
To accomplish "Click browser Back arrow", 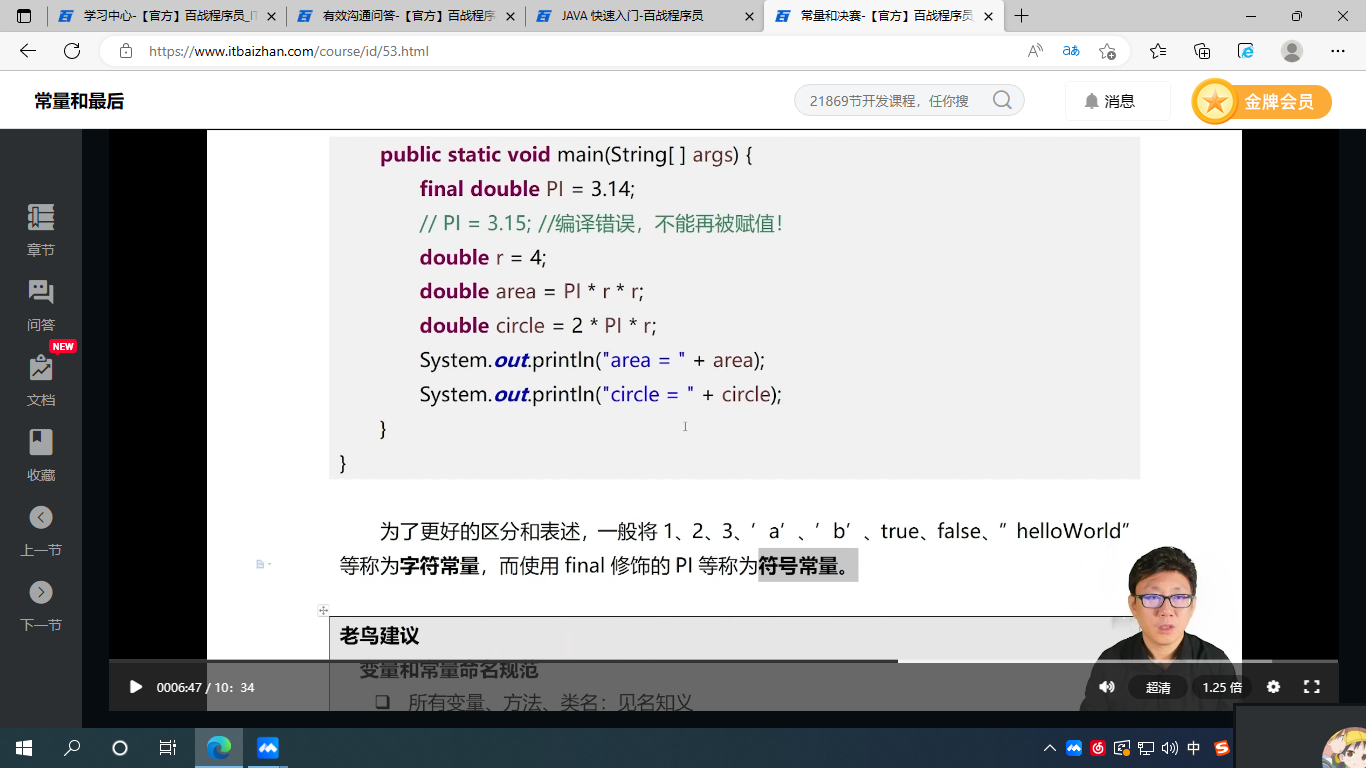I will (28, 51).
